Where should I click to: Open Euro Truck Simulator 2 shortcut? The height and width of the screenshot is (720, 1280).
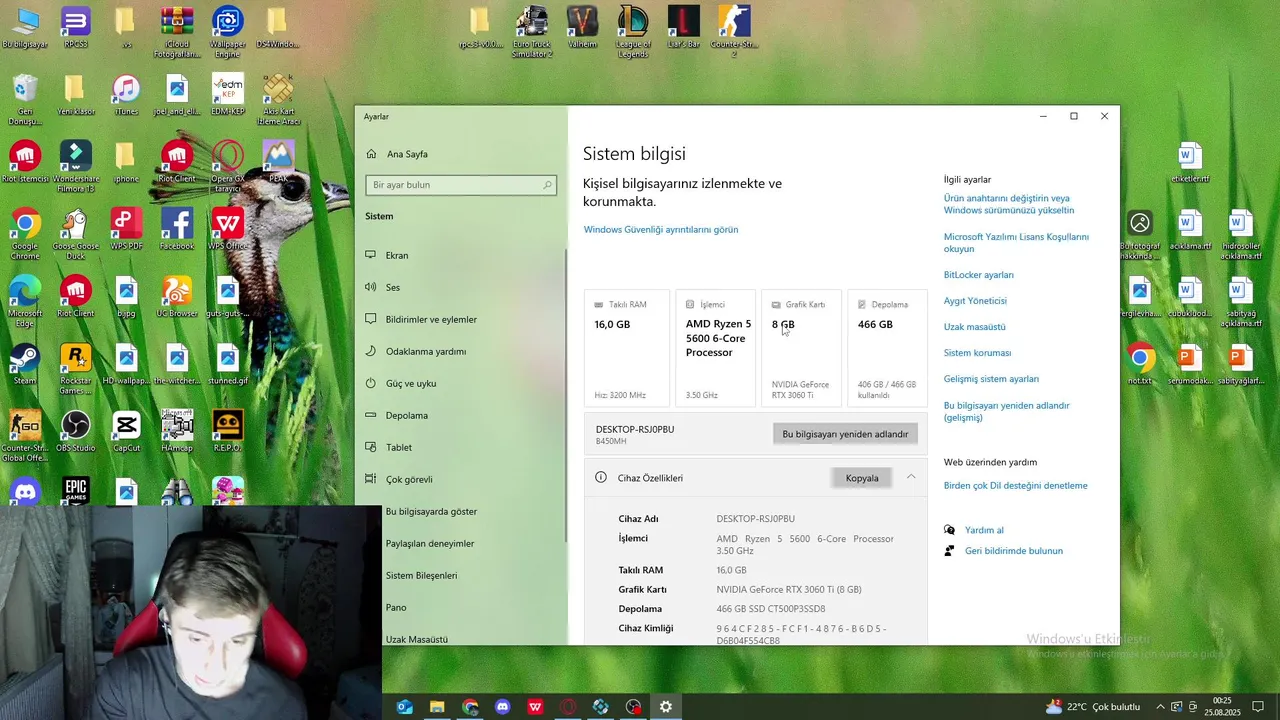[532, 32]
